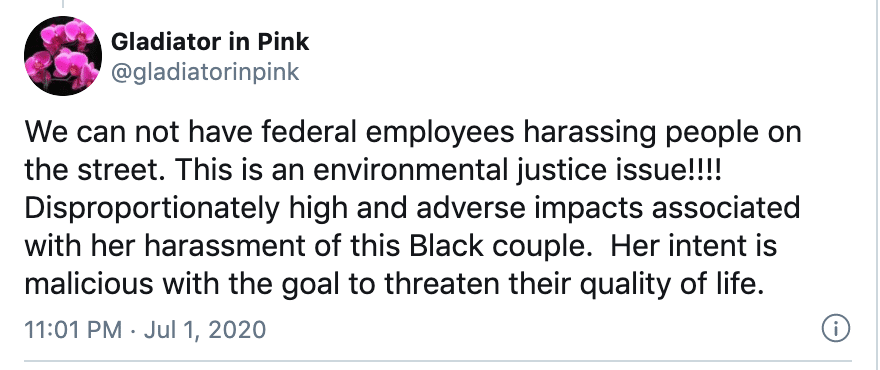This screenshot has width=880, height=370.
Task: Visit the @gladiatorinpink handle
Action: pyautogui.click(x=205, y=73)
